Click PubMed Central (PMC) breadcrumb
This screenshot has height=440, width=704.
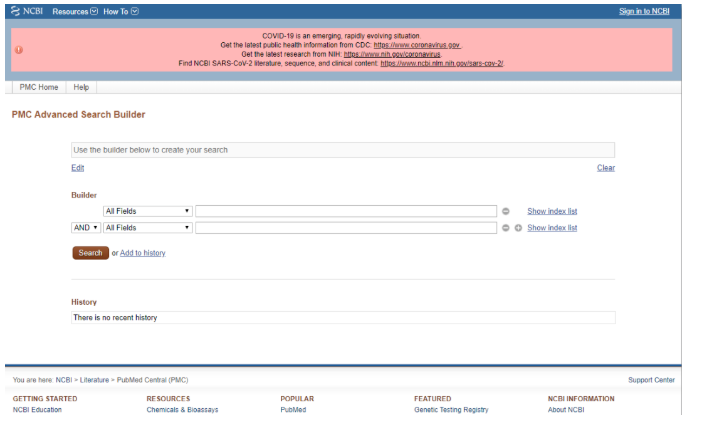click(x=153, y=380)
